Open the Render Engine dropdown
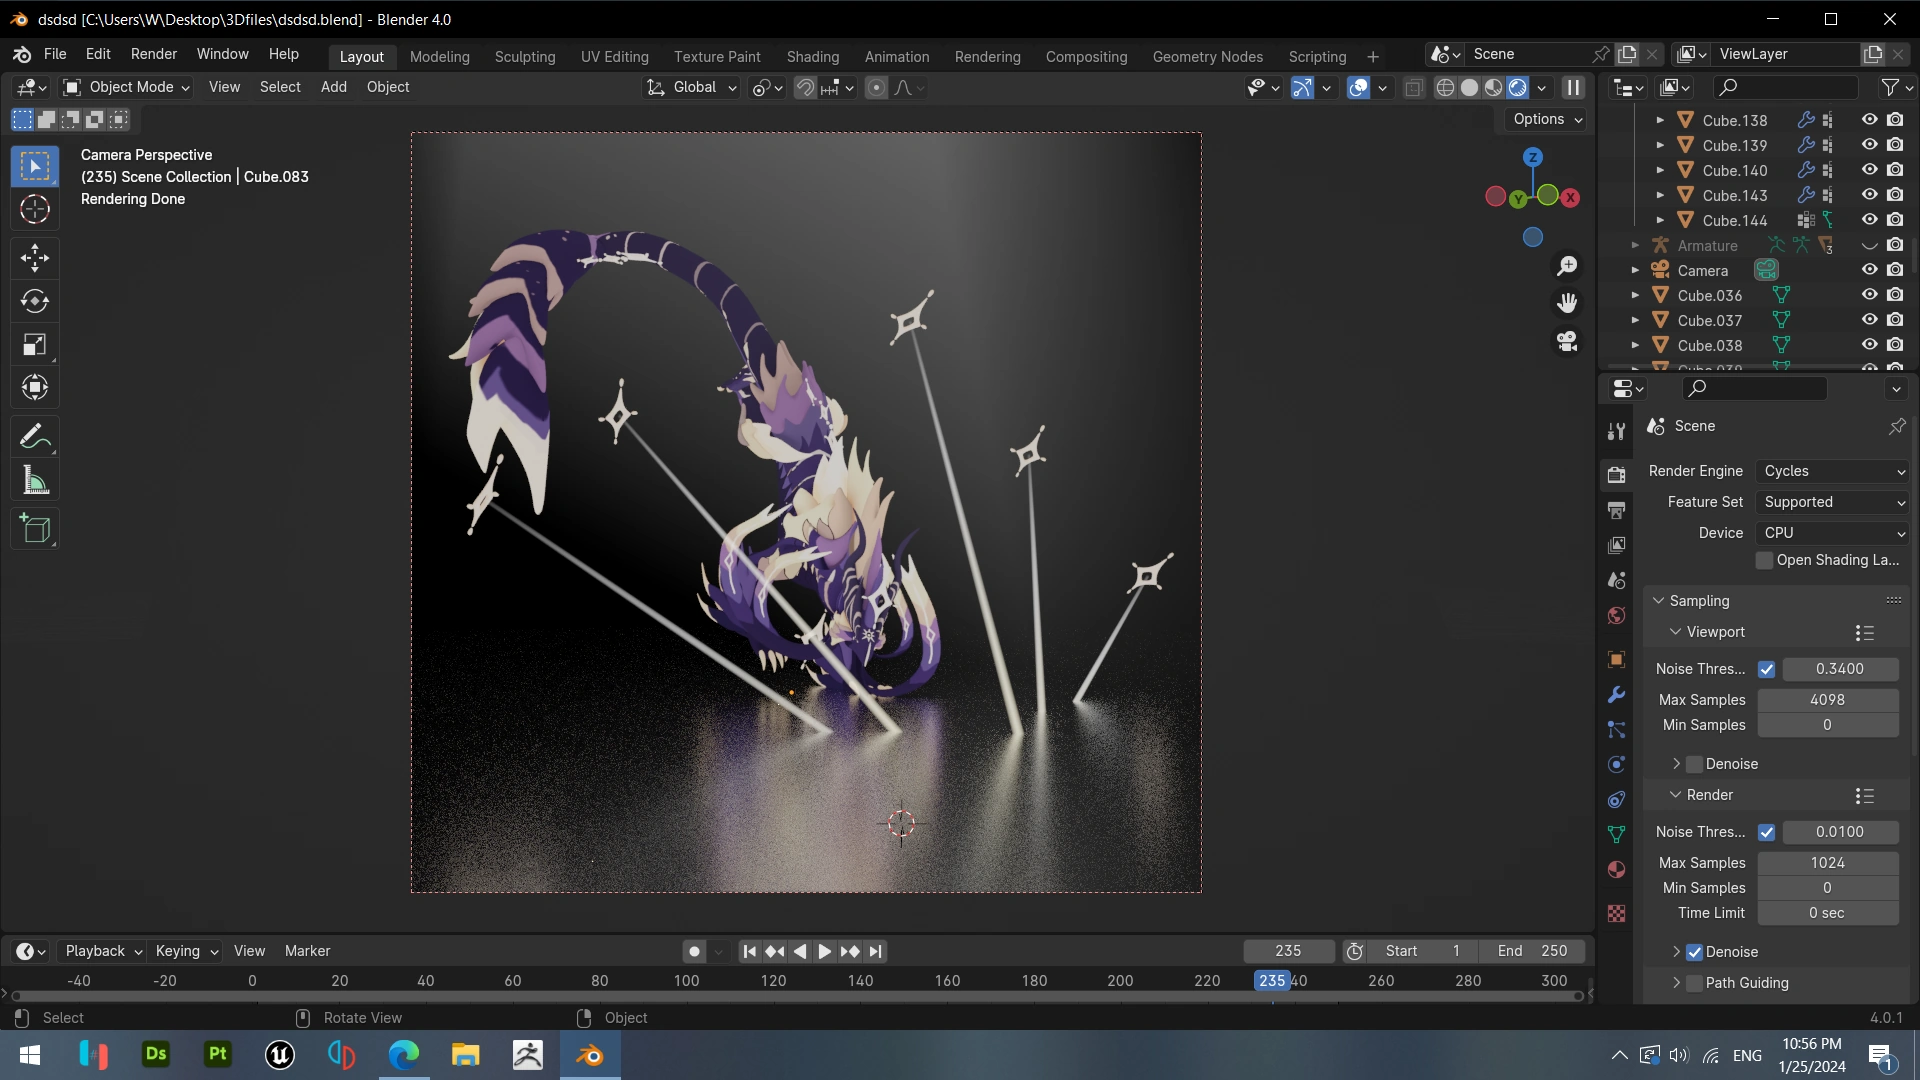The image size is (1920, 1080). tap(1833, 471)
